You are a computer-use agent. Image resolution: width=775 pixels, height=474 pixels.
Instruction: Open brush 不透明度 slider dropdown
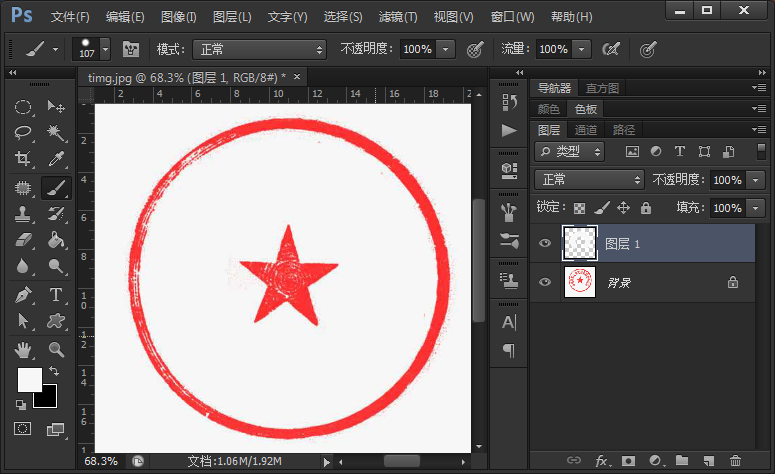point(446,49)
